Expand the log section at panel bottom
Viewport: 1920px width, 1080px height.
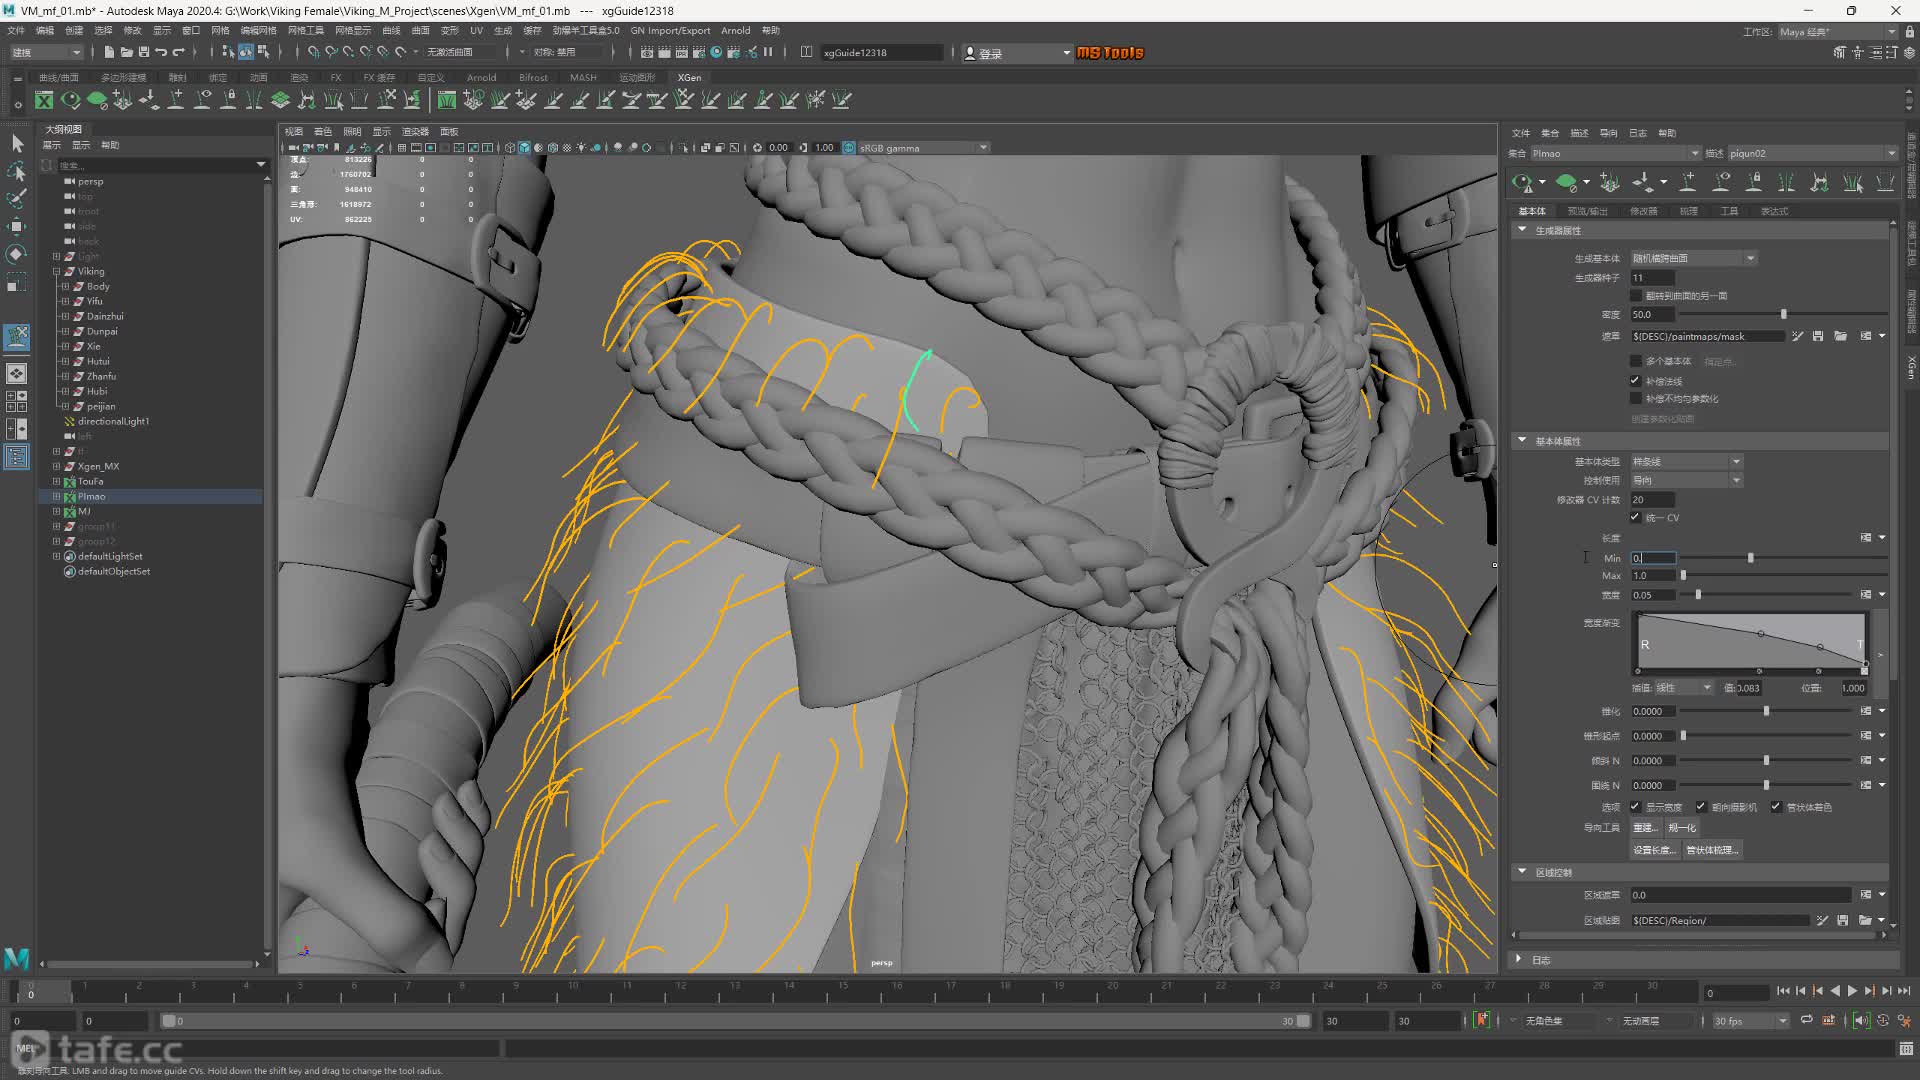1519,960
